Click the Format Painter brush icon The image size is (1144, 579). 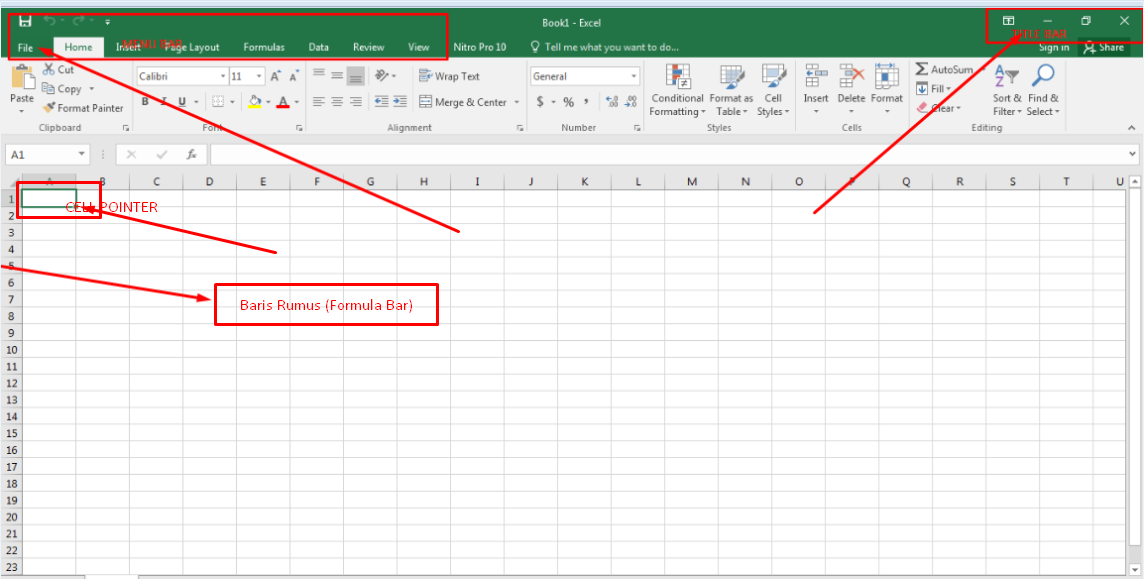pos(49,108)
